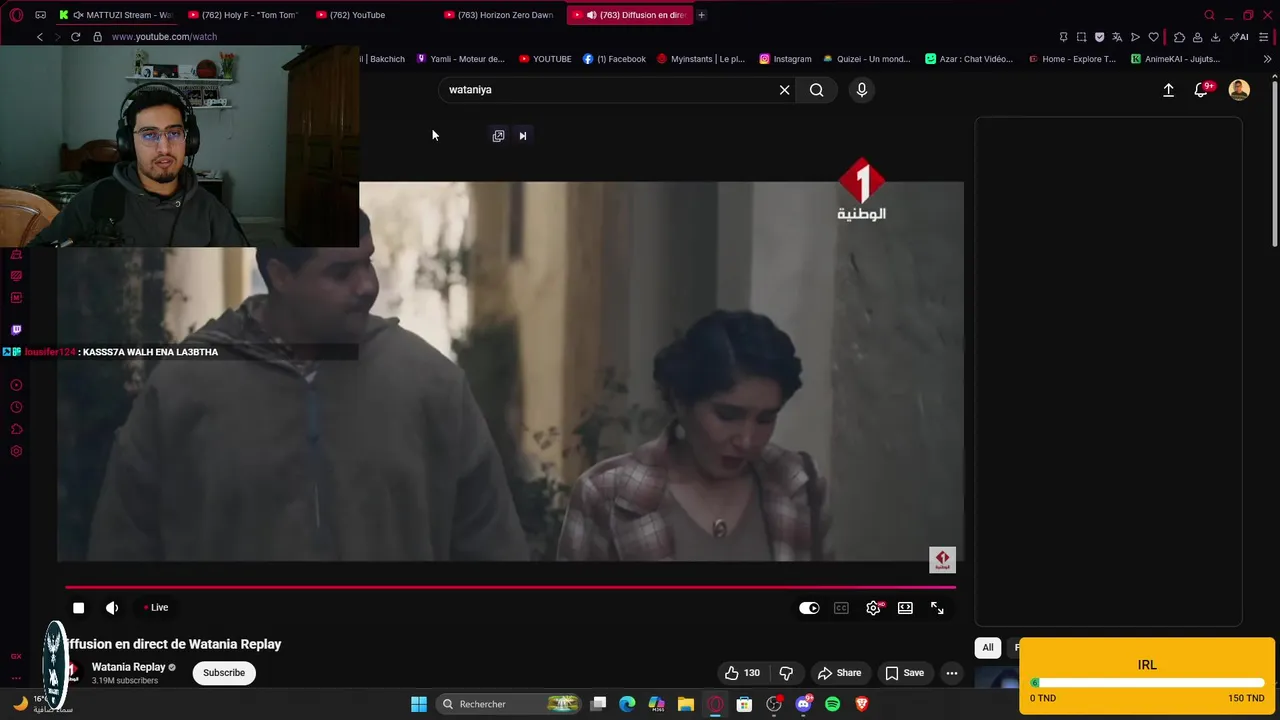
Task: Open the extensions cube icon
Action: (1179, 37)
